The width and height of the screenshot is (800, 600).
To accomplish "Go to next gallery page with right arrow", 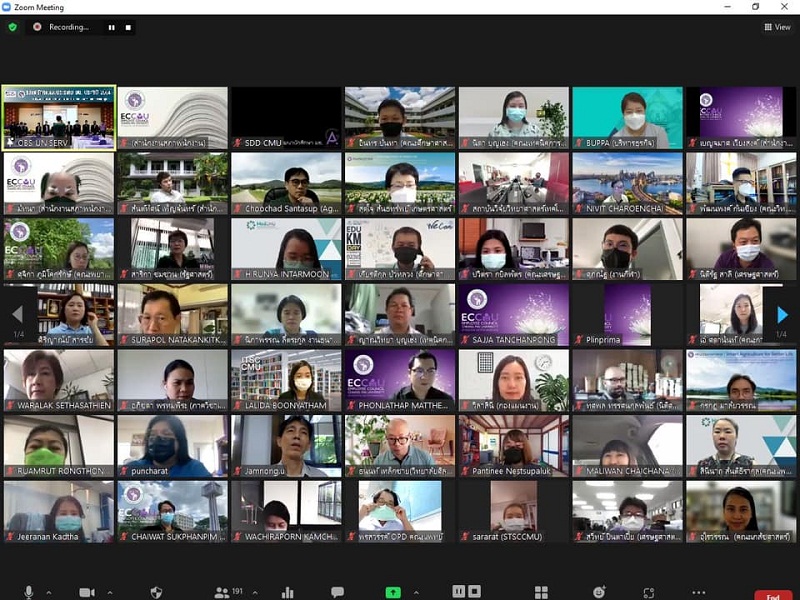I will (x=782, y=315).
